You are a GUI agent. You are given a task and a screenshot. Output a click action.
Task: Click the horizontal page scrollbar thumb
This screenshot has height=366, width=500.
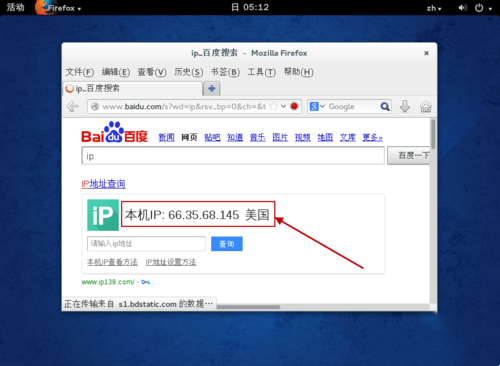[248, 307]
